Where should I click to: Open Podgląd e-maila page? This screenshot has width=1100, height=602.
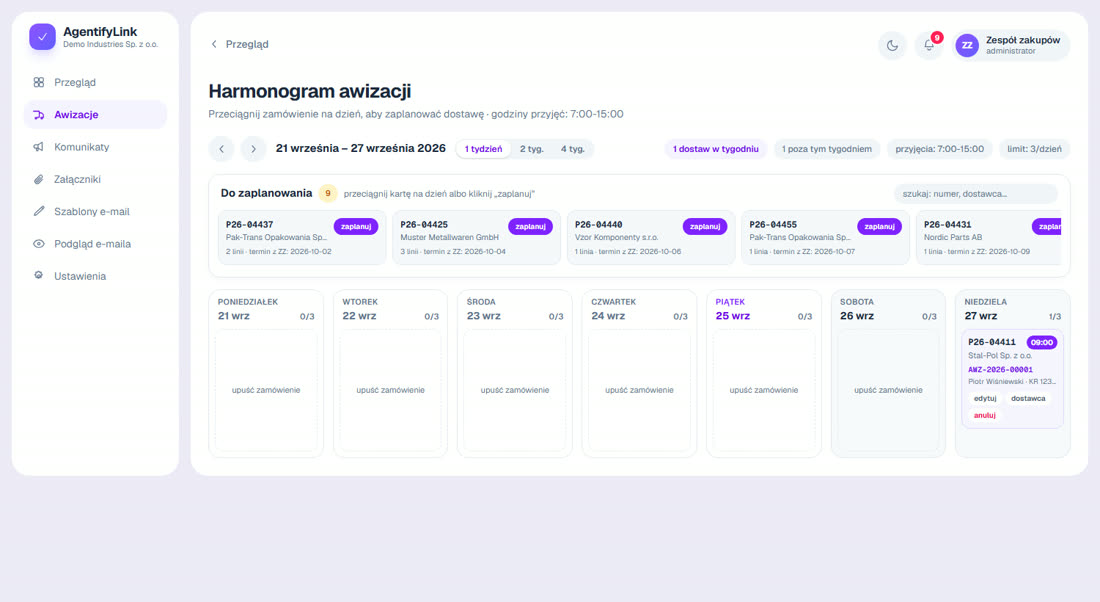(x=95, y=243)
